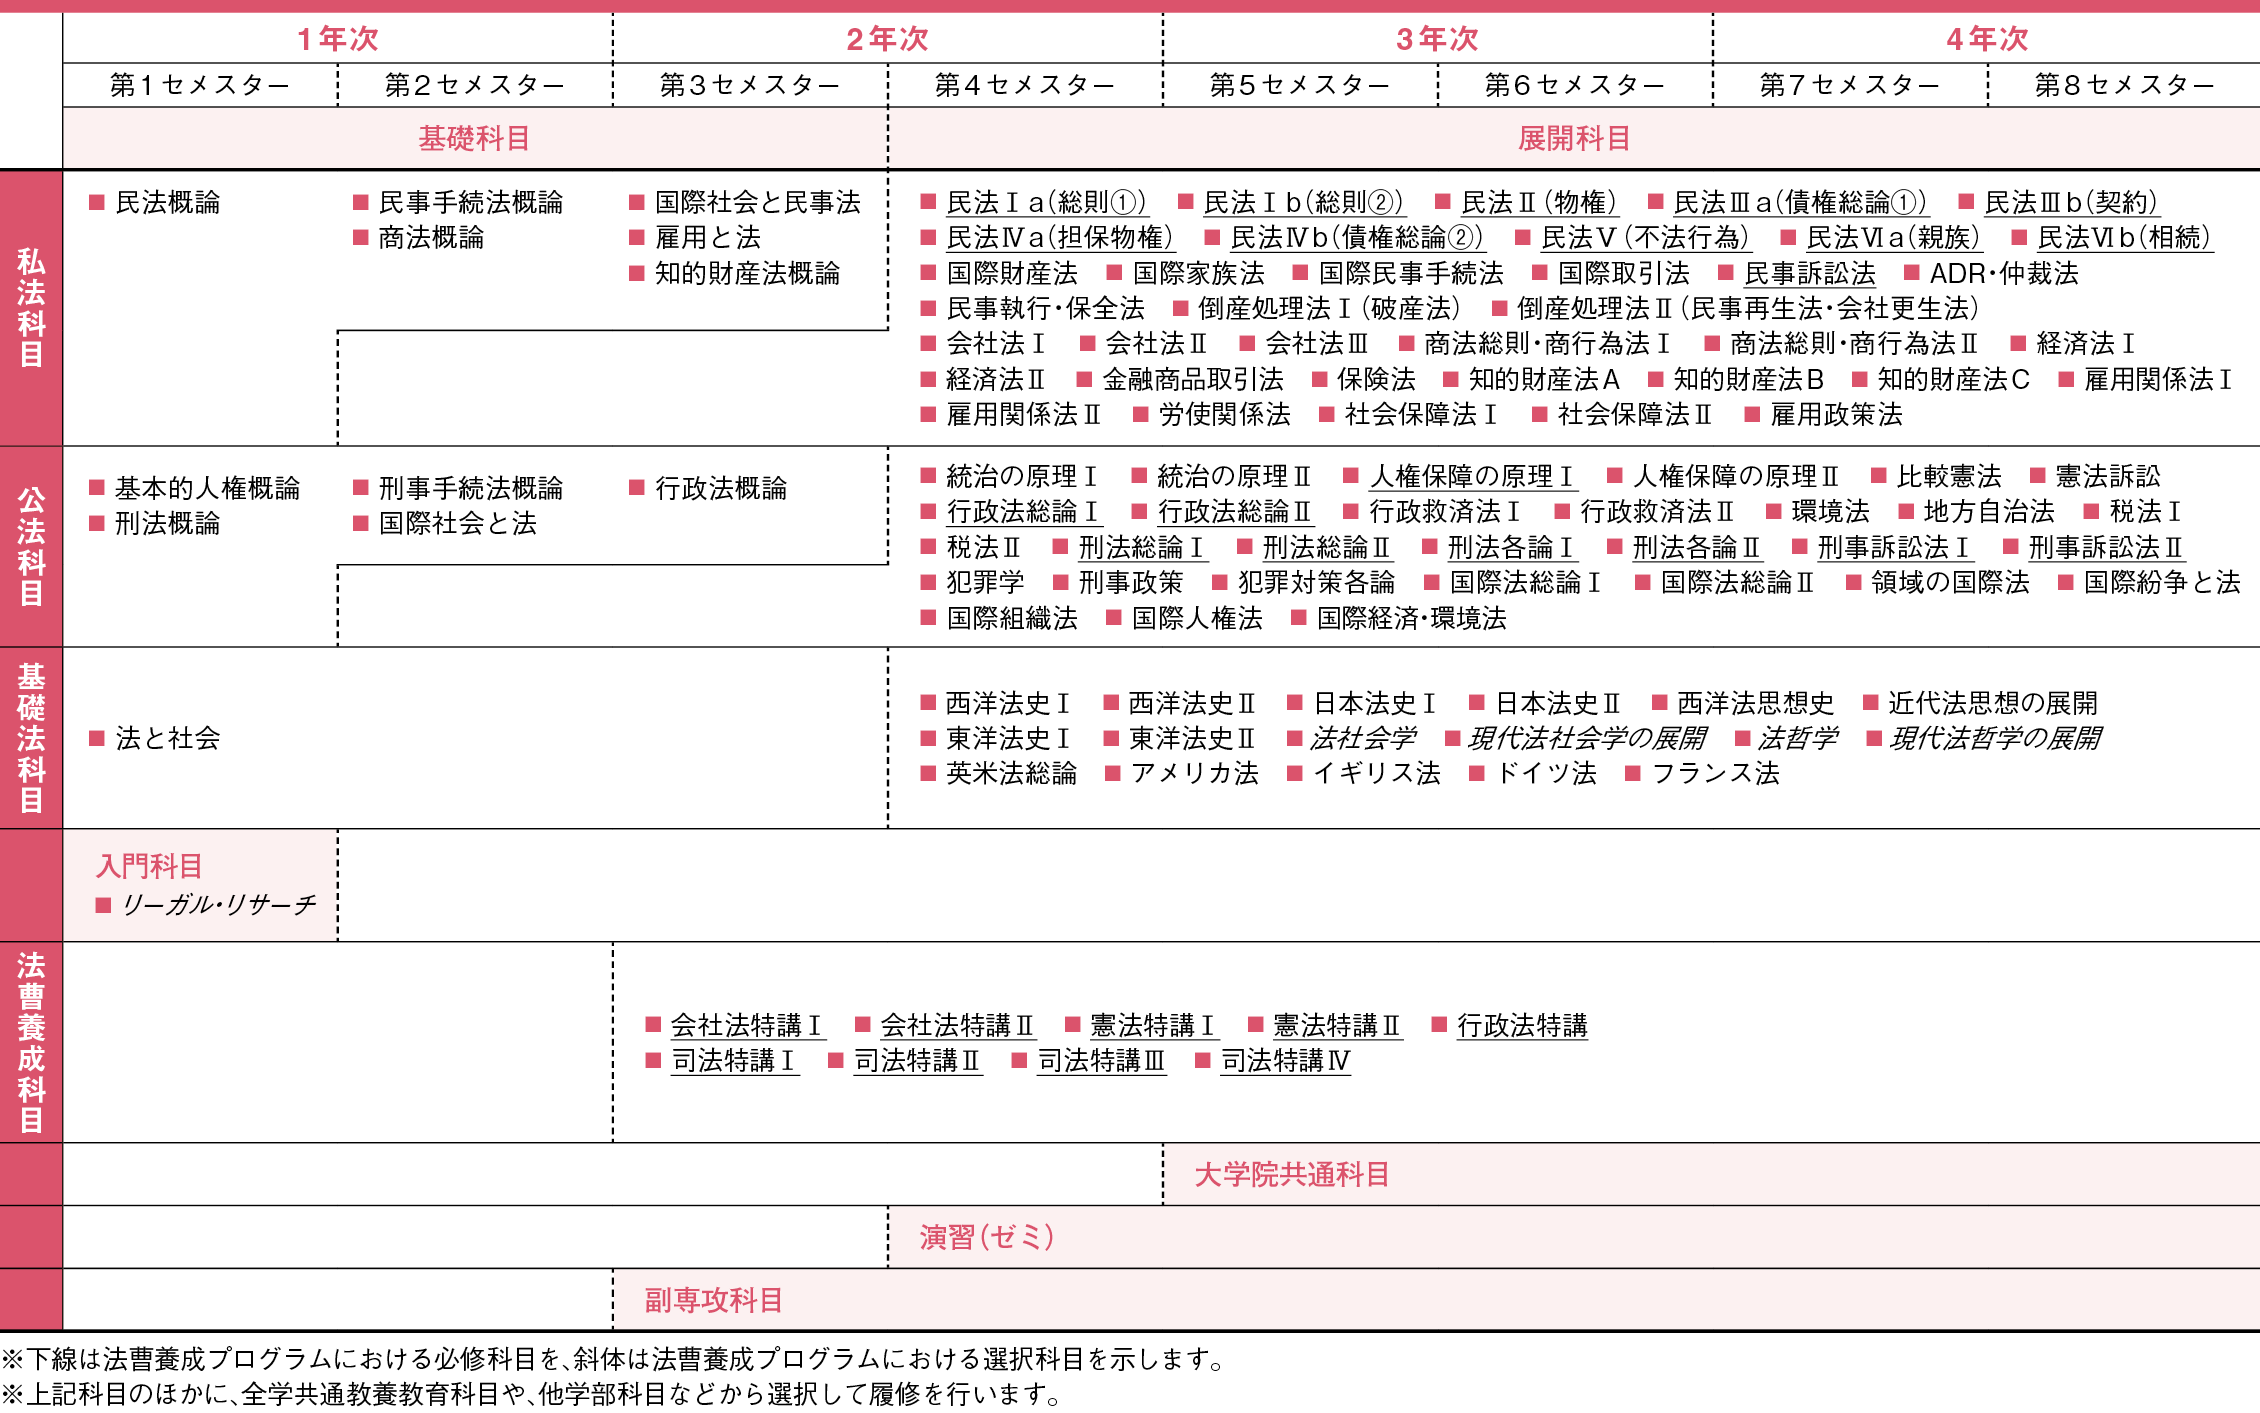Select the course 労使関係法
Screen dimensions: 2260x1413
(1224, 414)
